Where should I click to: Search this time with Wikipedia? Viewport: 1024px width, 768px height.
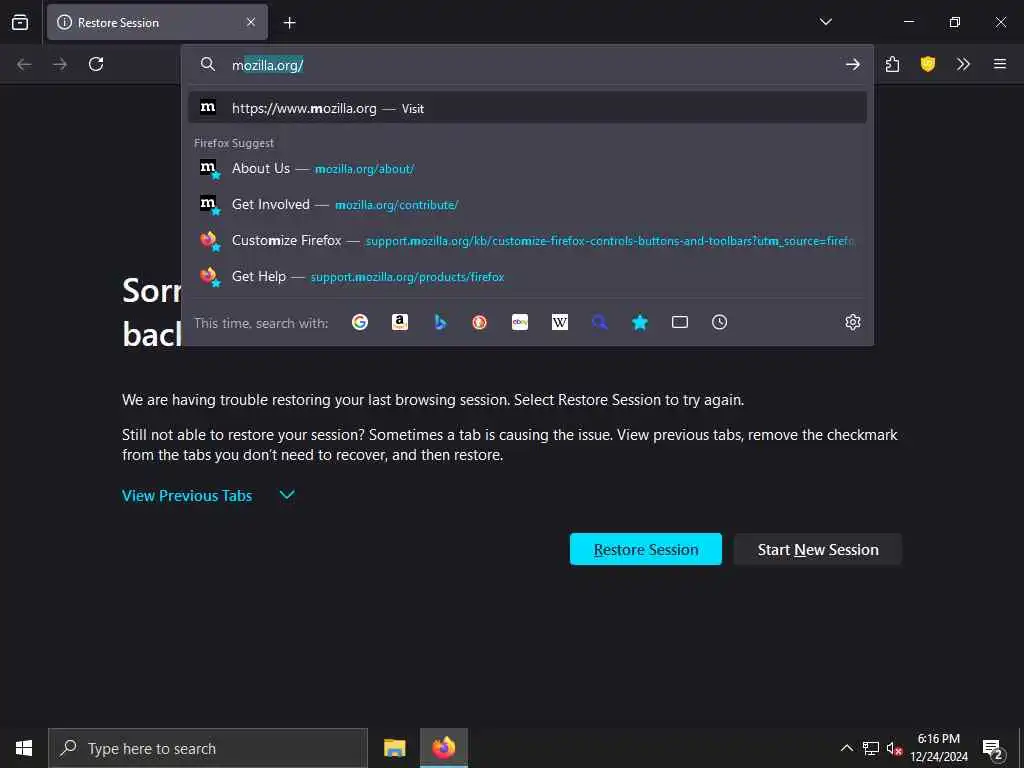pyautogui.click(x=560, y=322)
